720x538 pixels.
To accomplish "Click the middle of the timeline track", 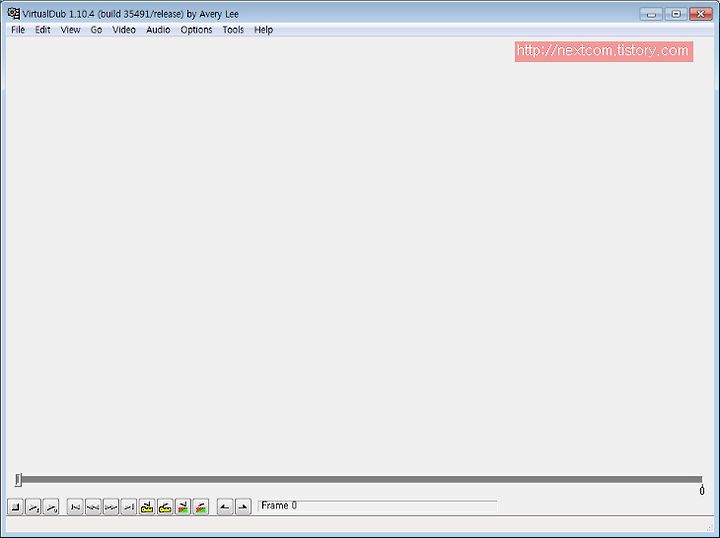I will [x=360, y=479].
